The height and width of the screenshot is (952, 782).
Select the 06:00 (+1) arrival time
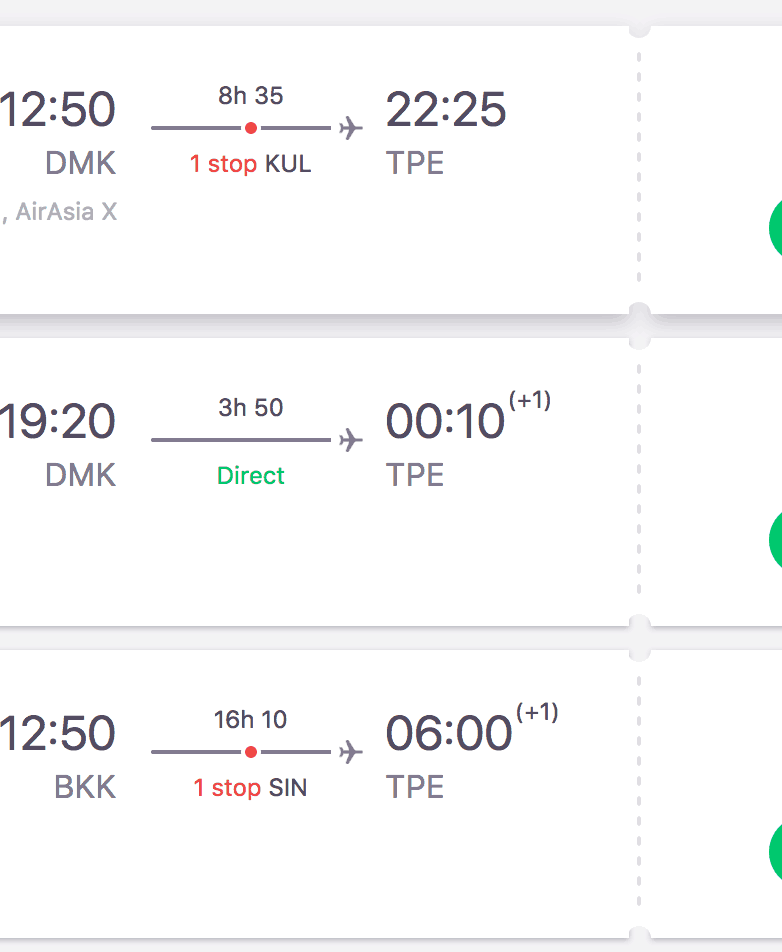449,734
